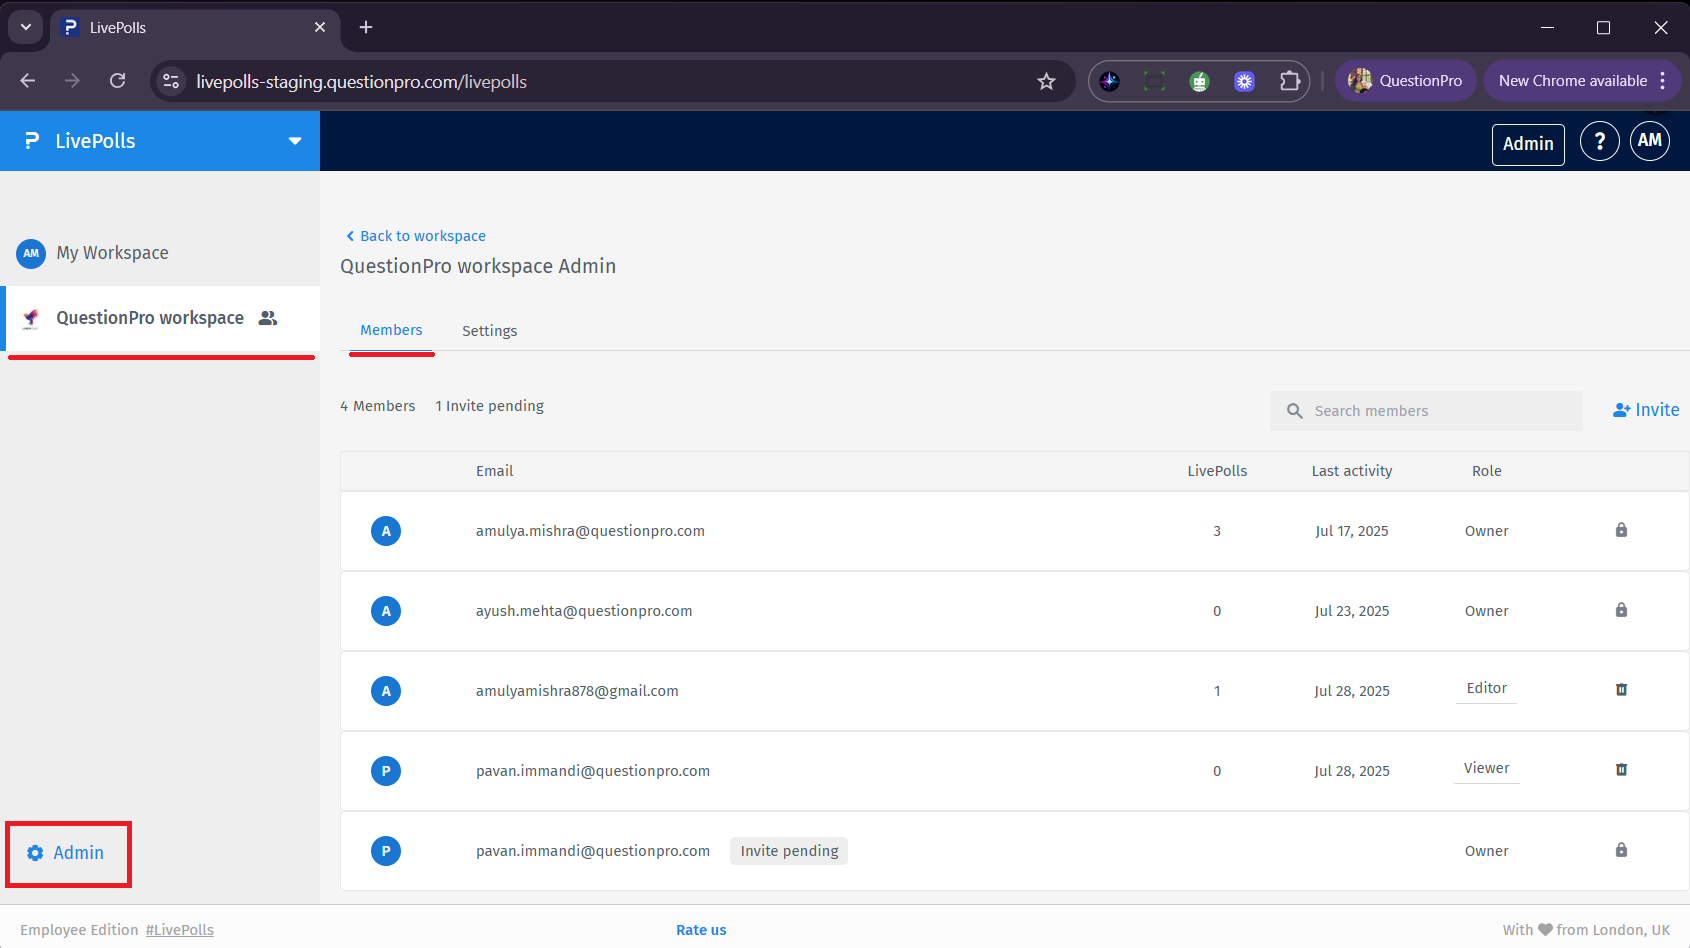
Task: Remove the pavan.immandi Viewer member via trash icon
Action: pyautogui.click(x=1621, y=770)
